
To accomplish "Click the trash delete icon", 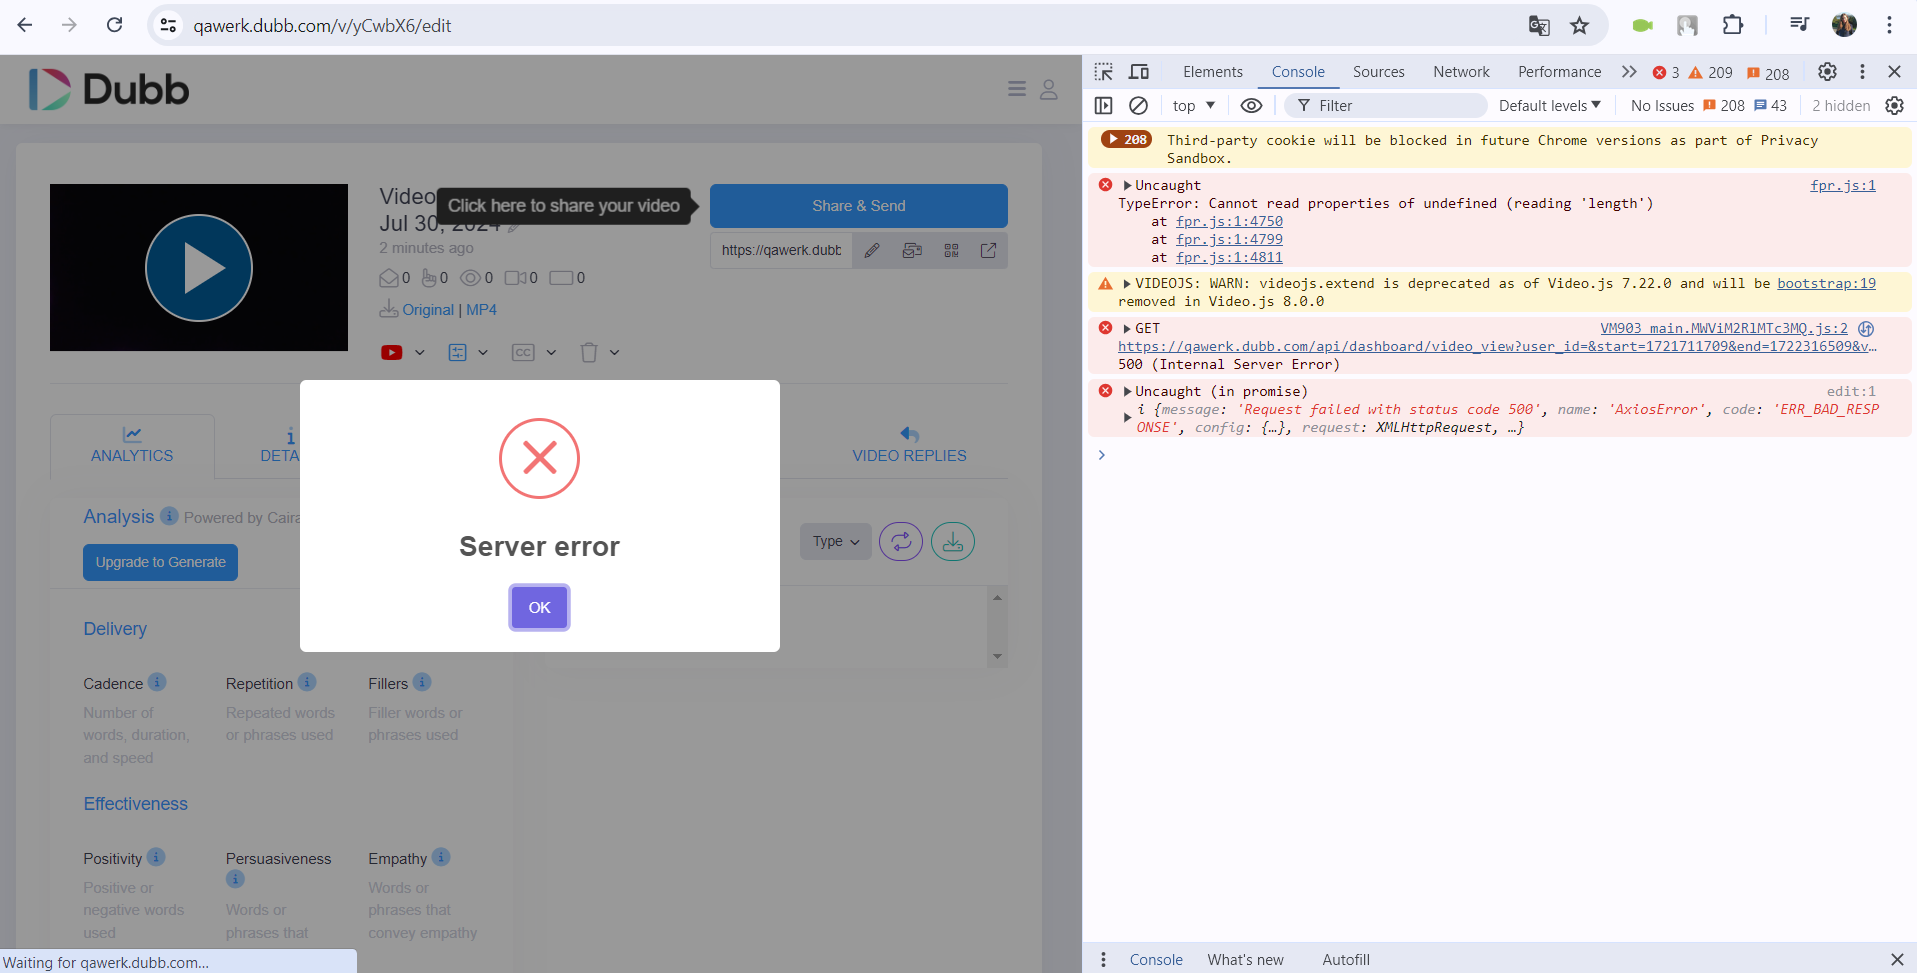I will (x=589, y=352).
